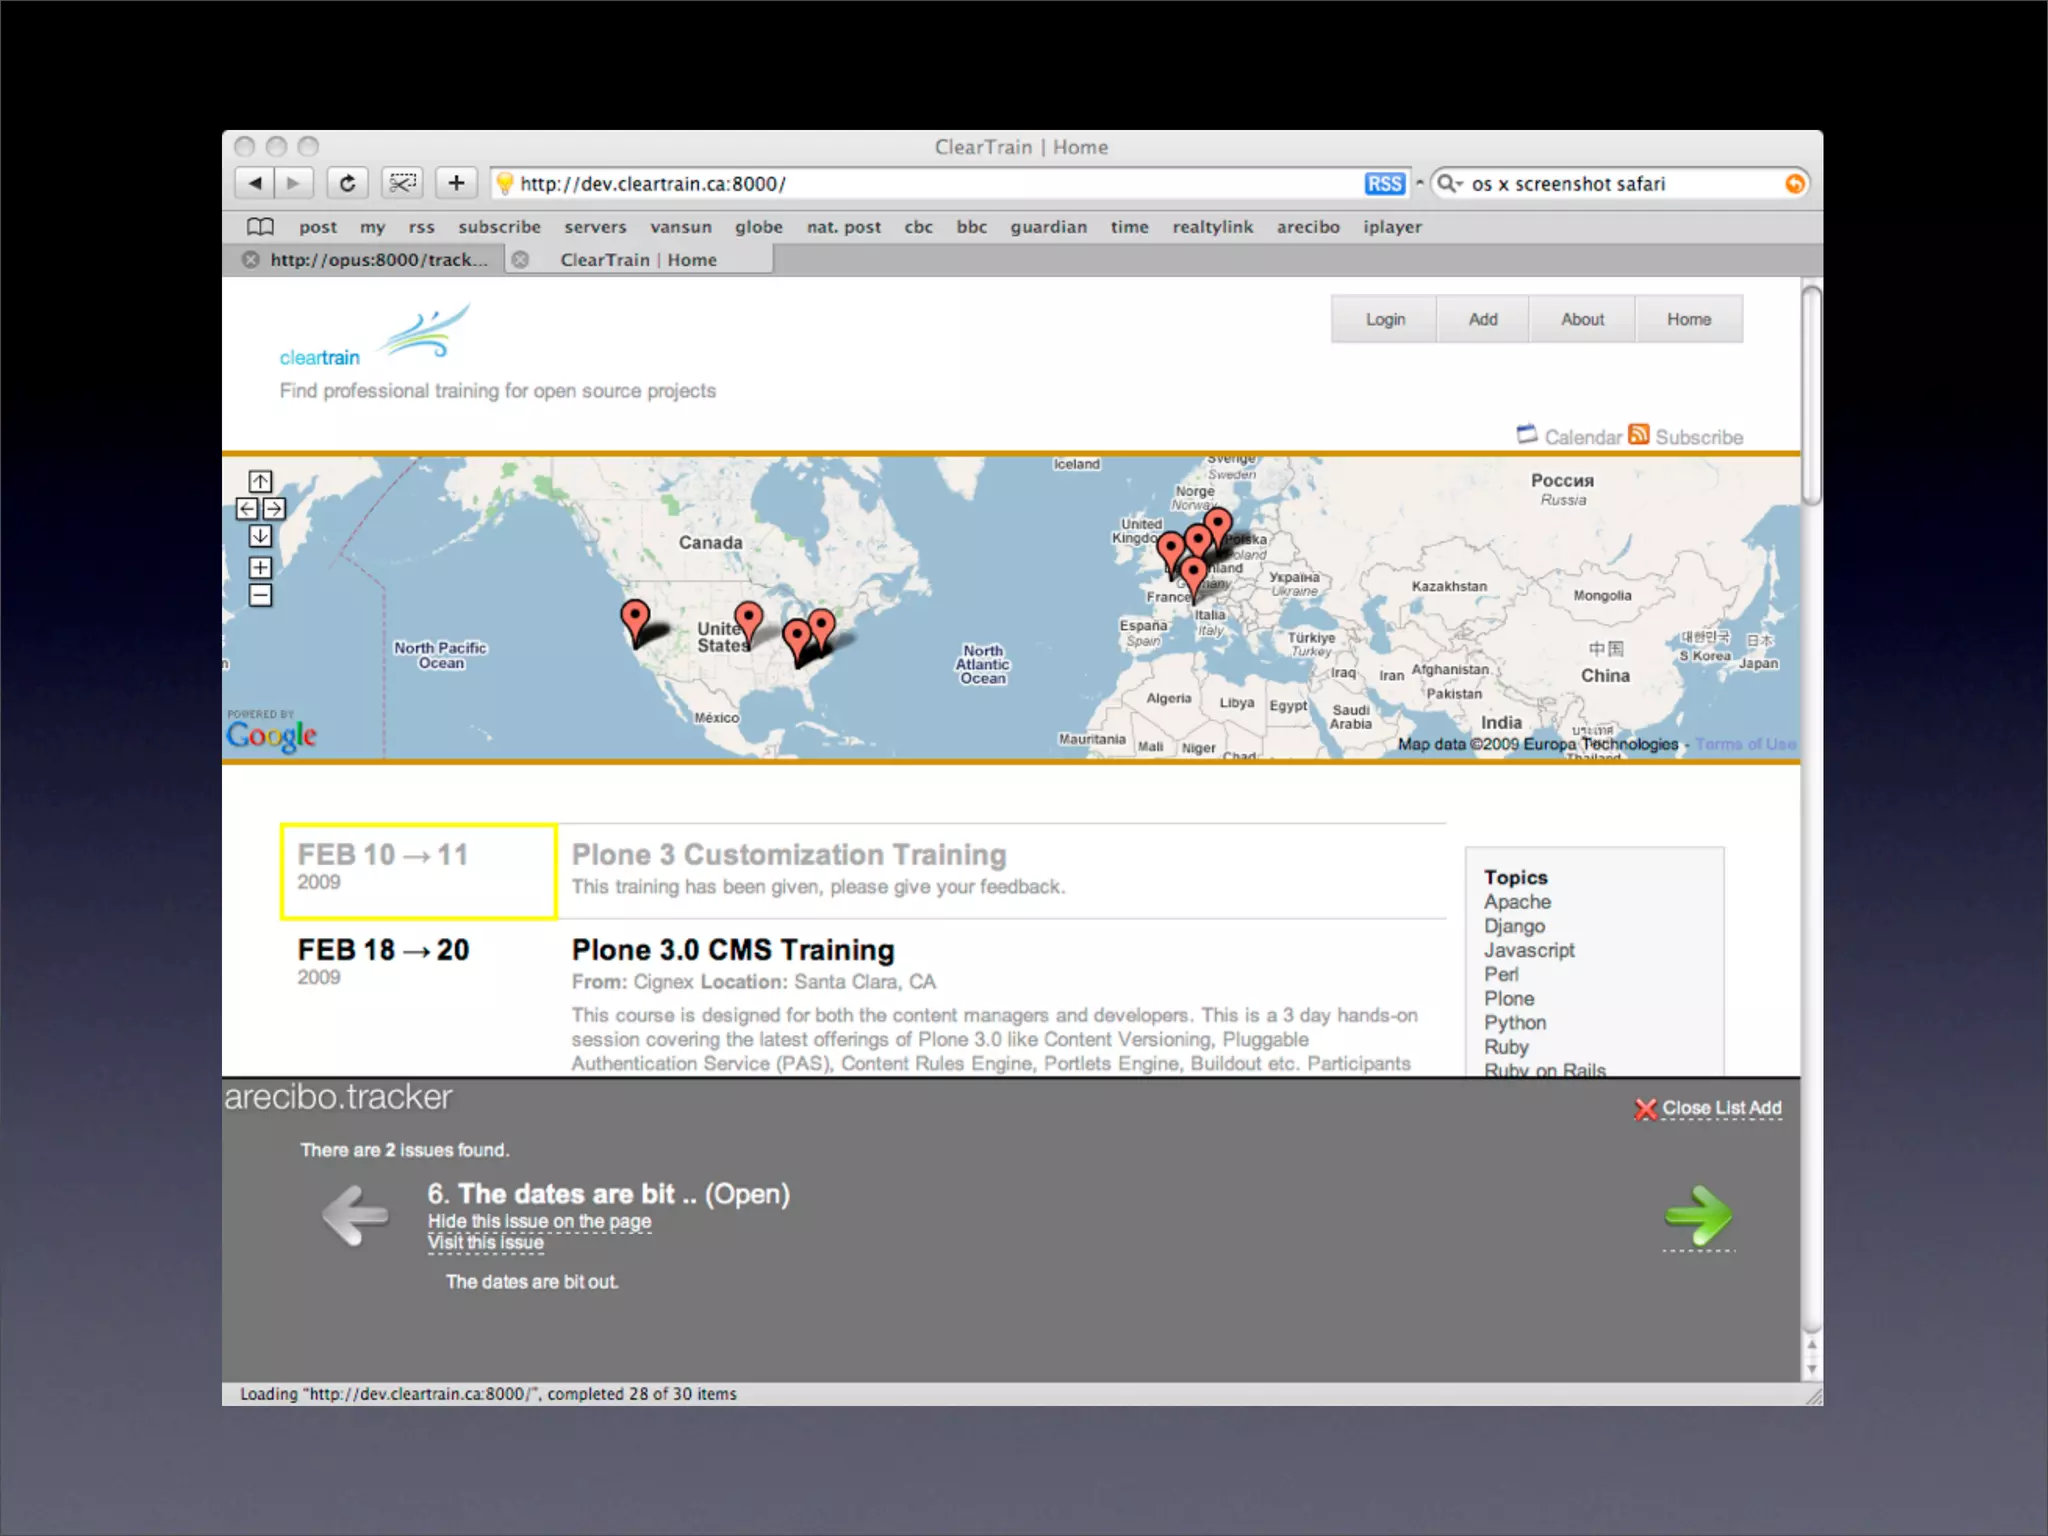Click 'Visit this issue' link

(x=486, y=1243)
